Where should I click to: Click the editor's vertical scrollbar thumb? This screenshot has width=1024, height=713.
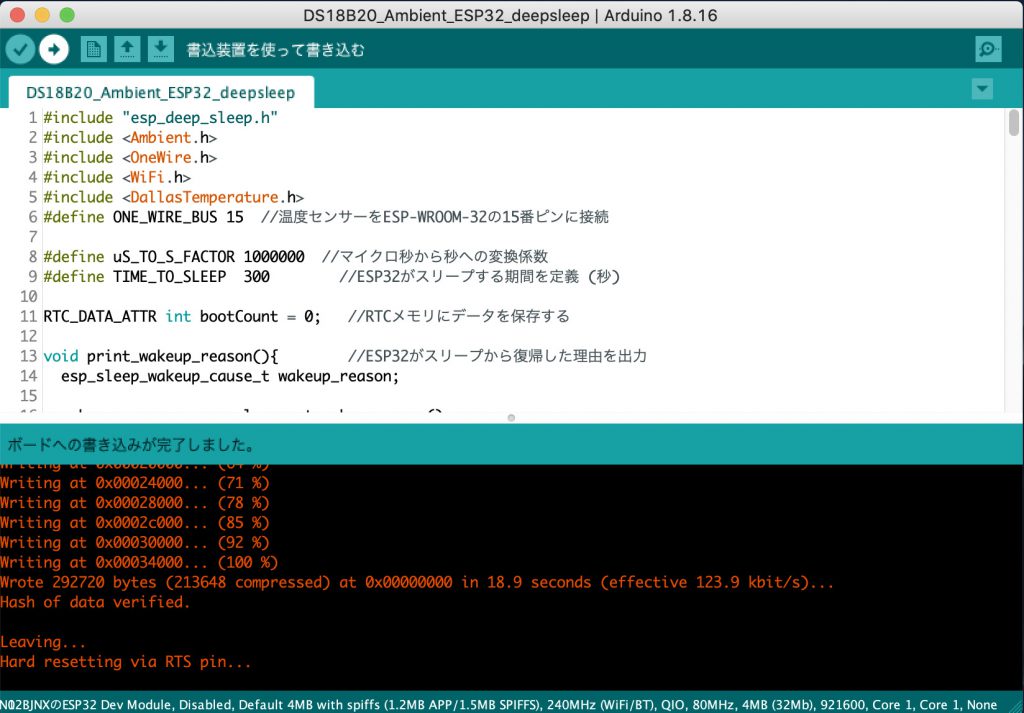(1014, 124)
